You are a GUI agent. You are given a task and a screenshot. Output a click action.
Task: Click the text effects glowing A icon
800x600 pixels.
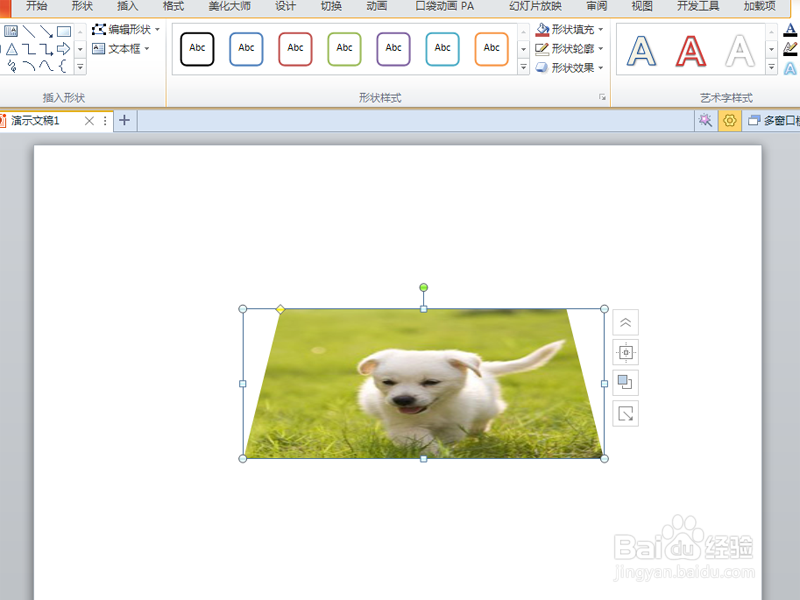(790, 68)
